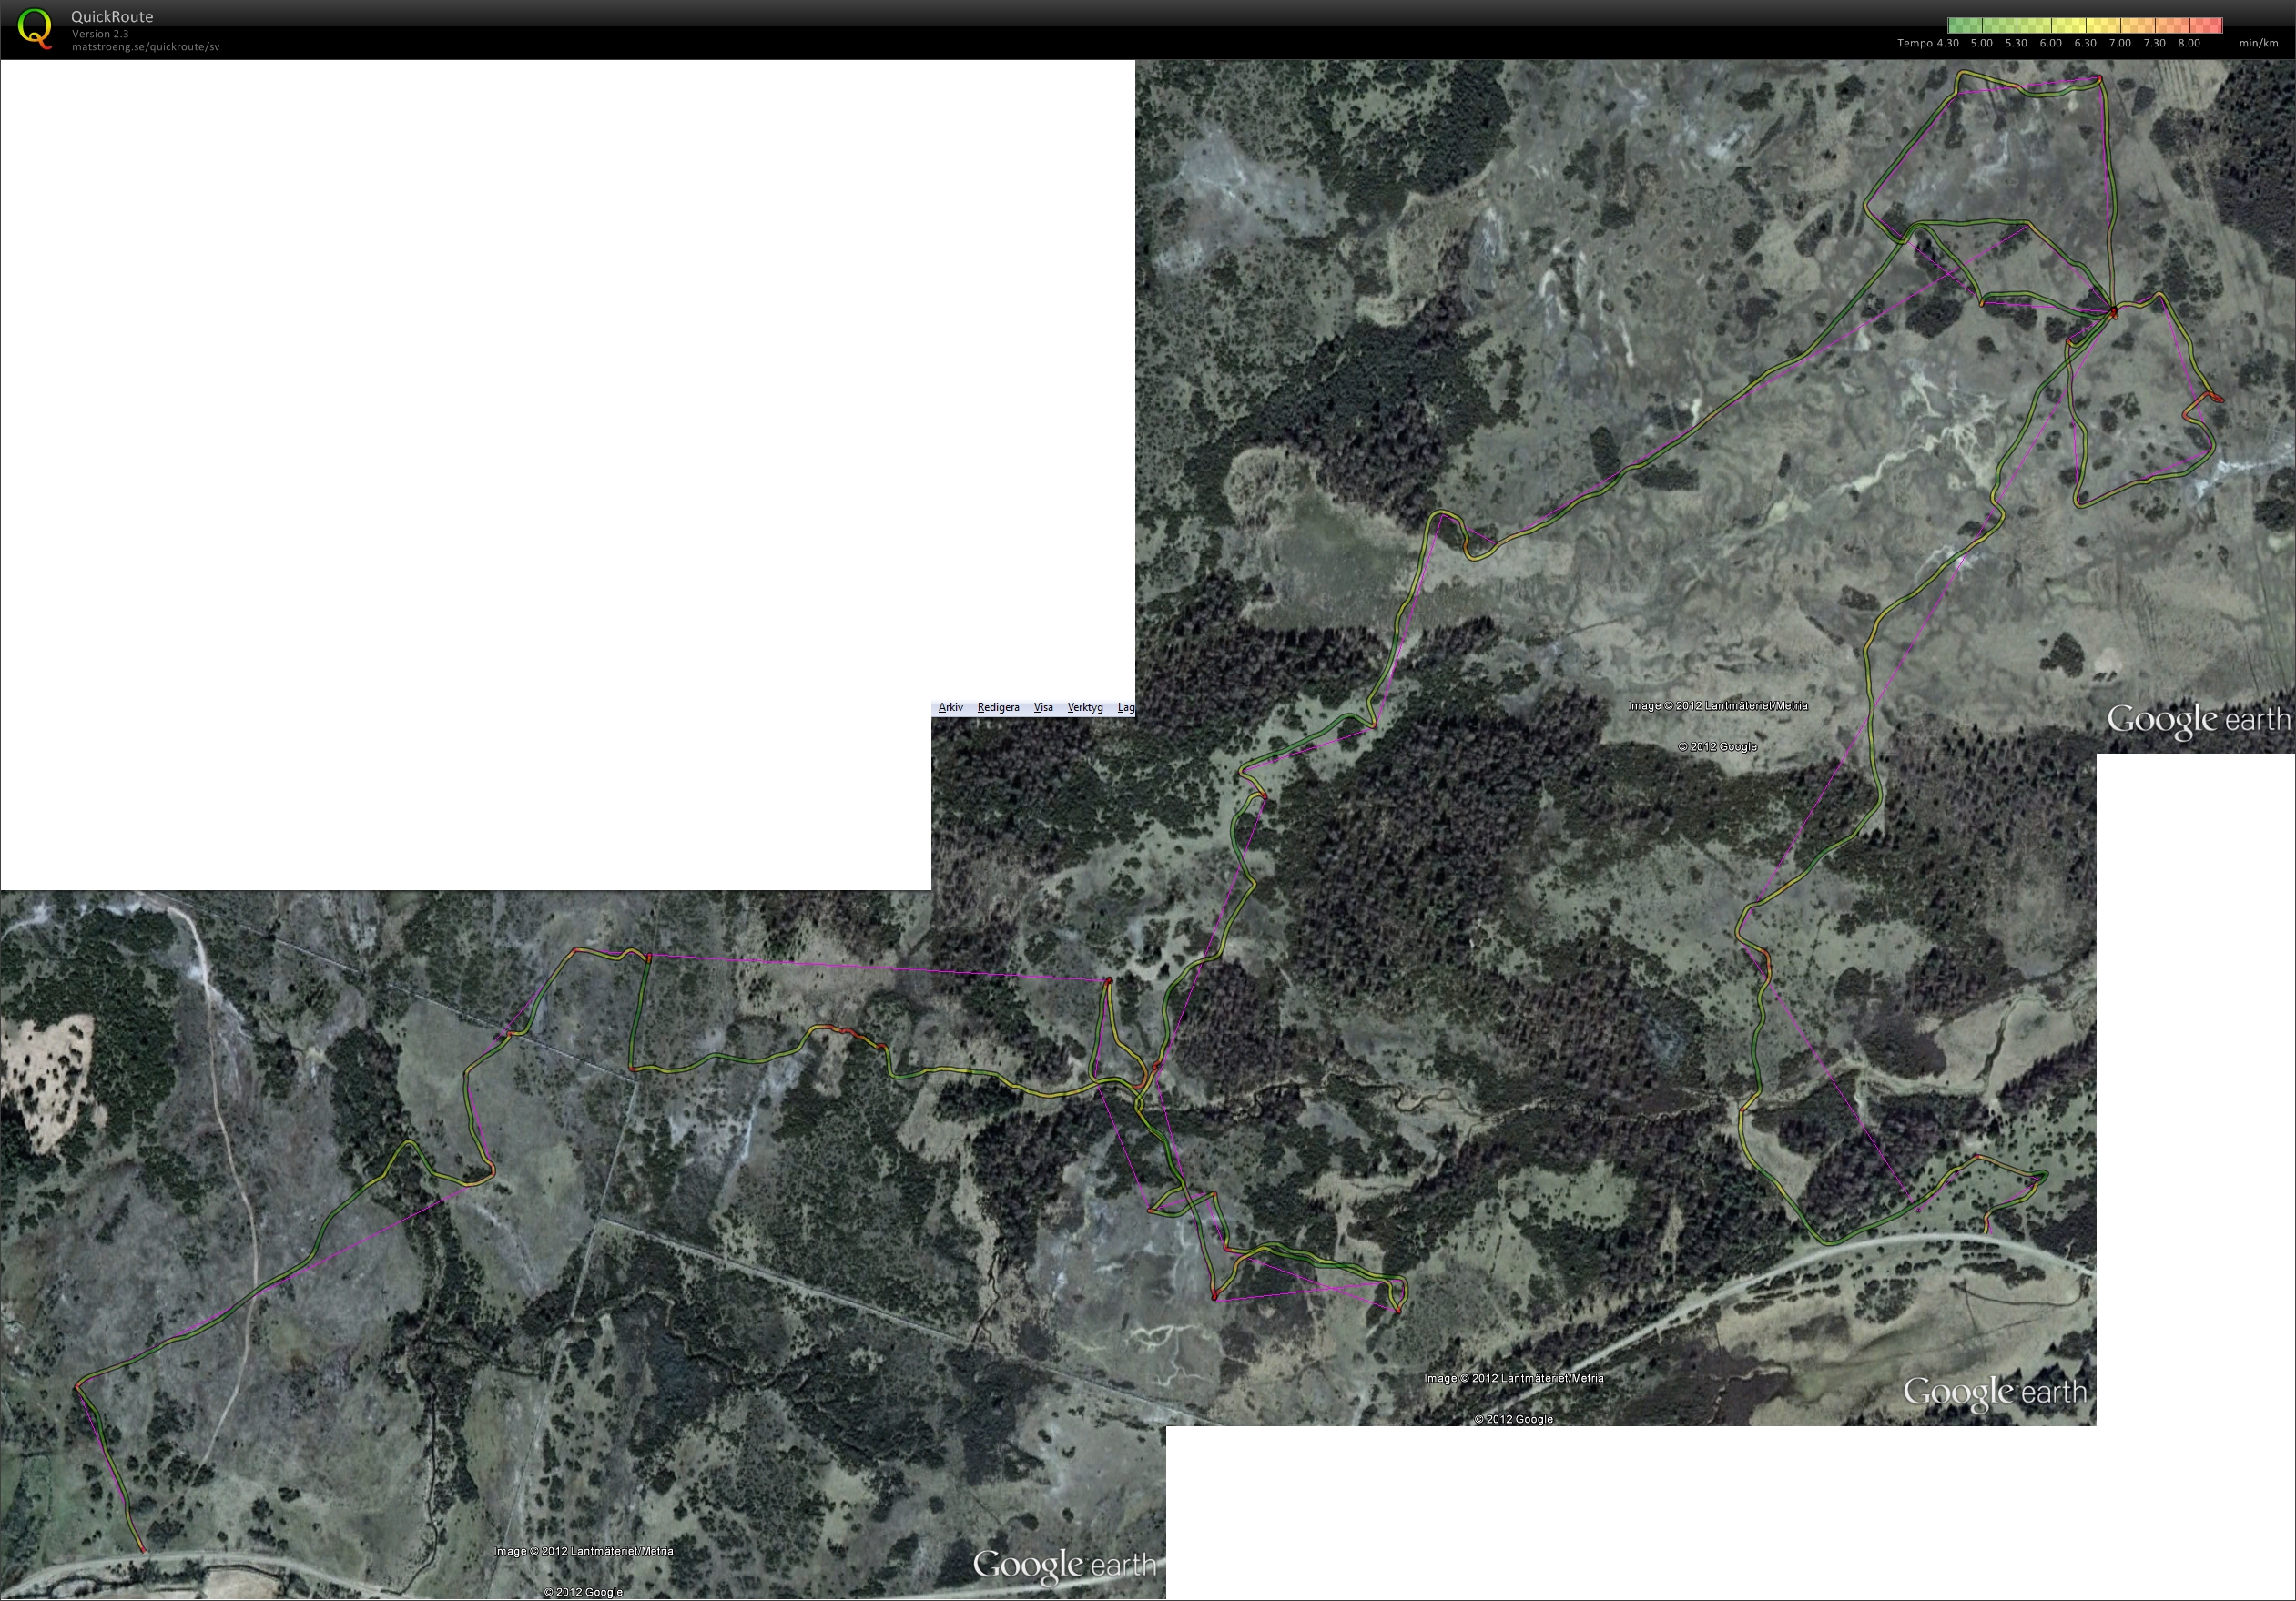Click the 8.00 tempo value
Viewport: 2296px width, 1601px height.
point(2189,43)
